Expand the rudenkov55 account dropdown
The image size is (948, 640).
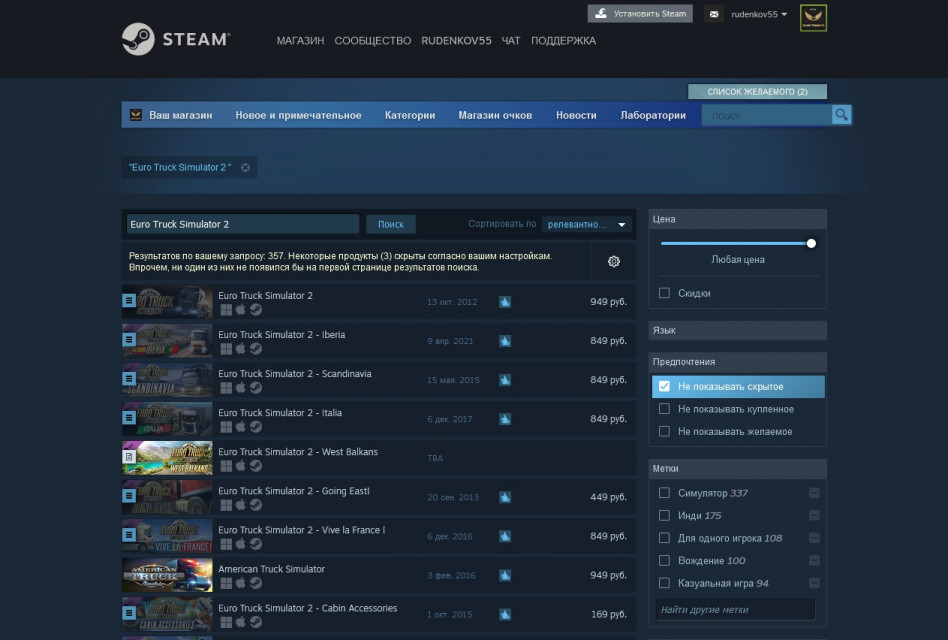[x=759, y=14]
